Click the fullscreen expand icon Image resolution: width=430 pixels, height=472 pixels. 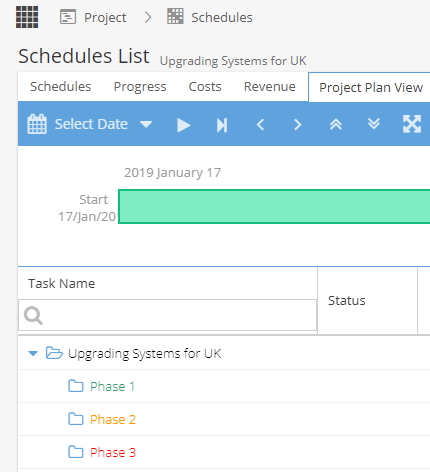(412, 124)
